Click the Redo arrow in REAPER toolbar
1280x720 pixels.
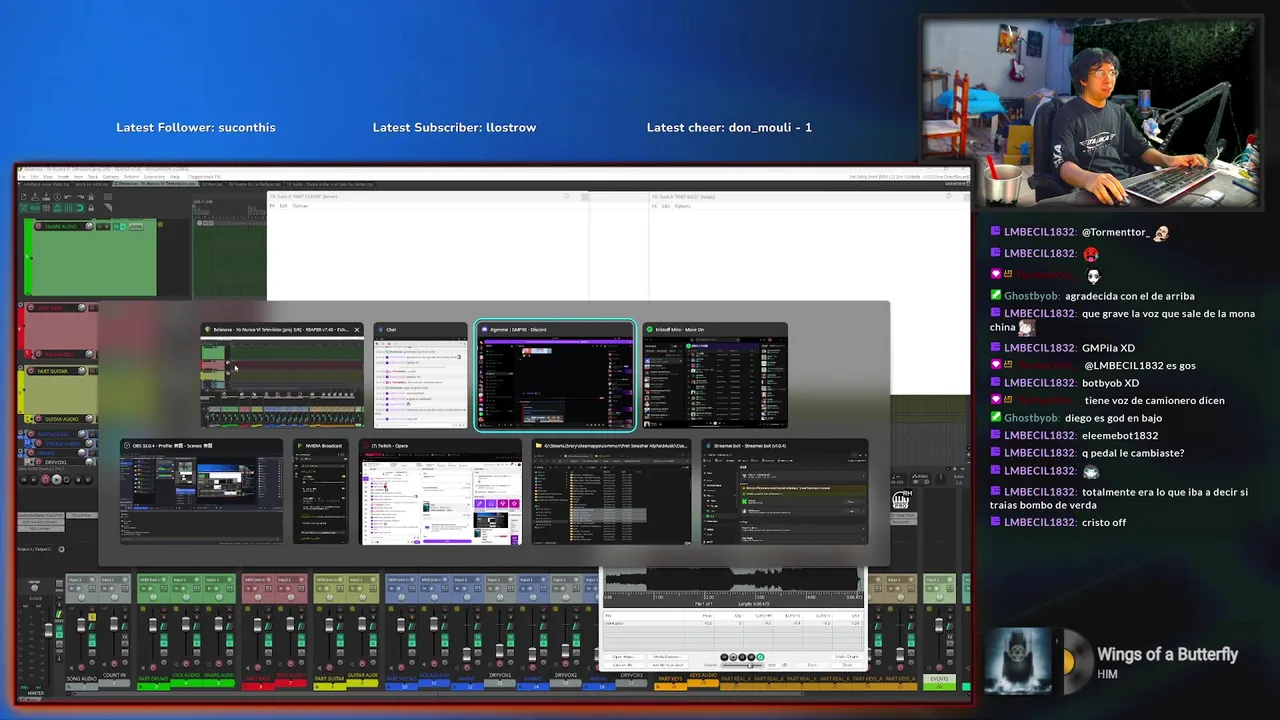(x=80, y=196)
